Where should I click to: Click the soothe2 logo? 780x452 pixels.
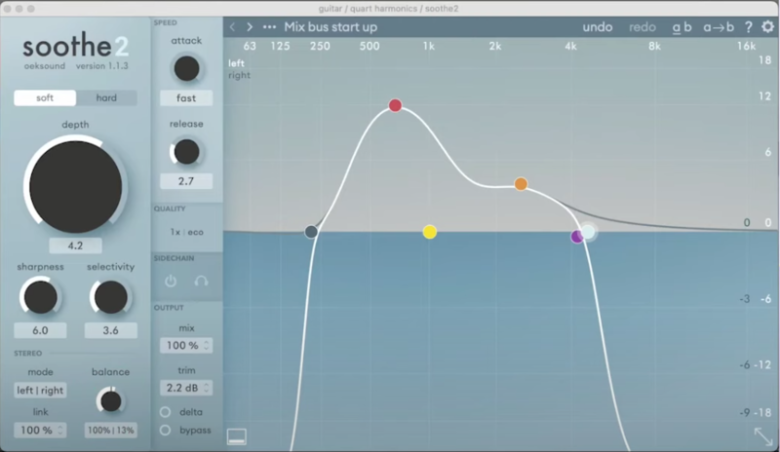pos(76,46)
